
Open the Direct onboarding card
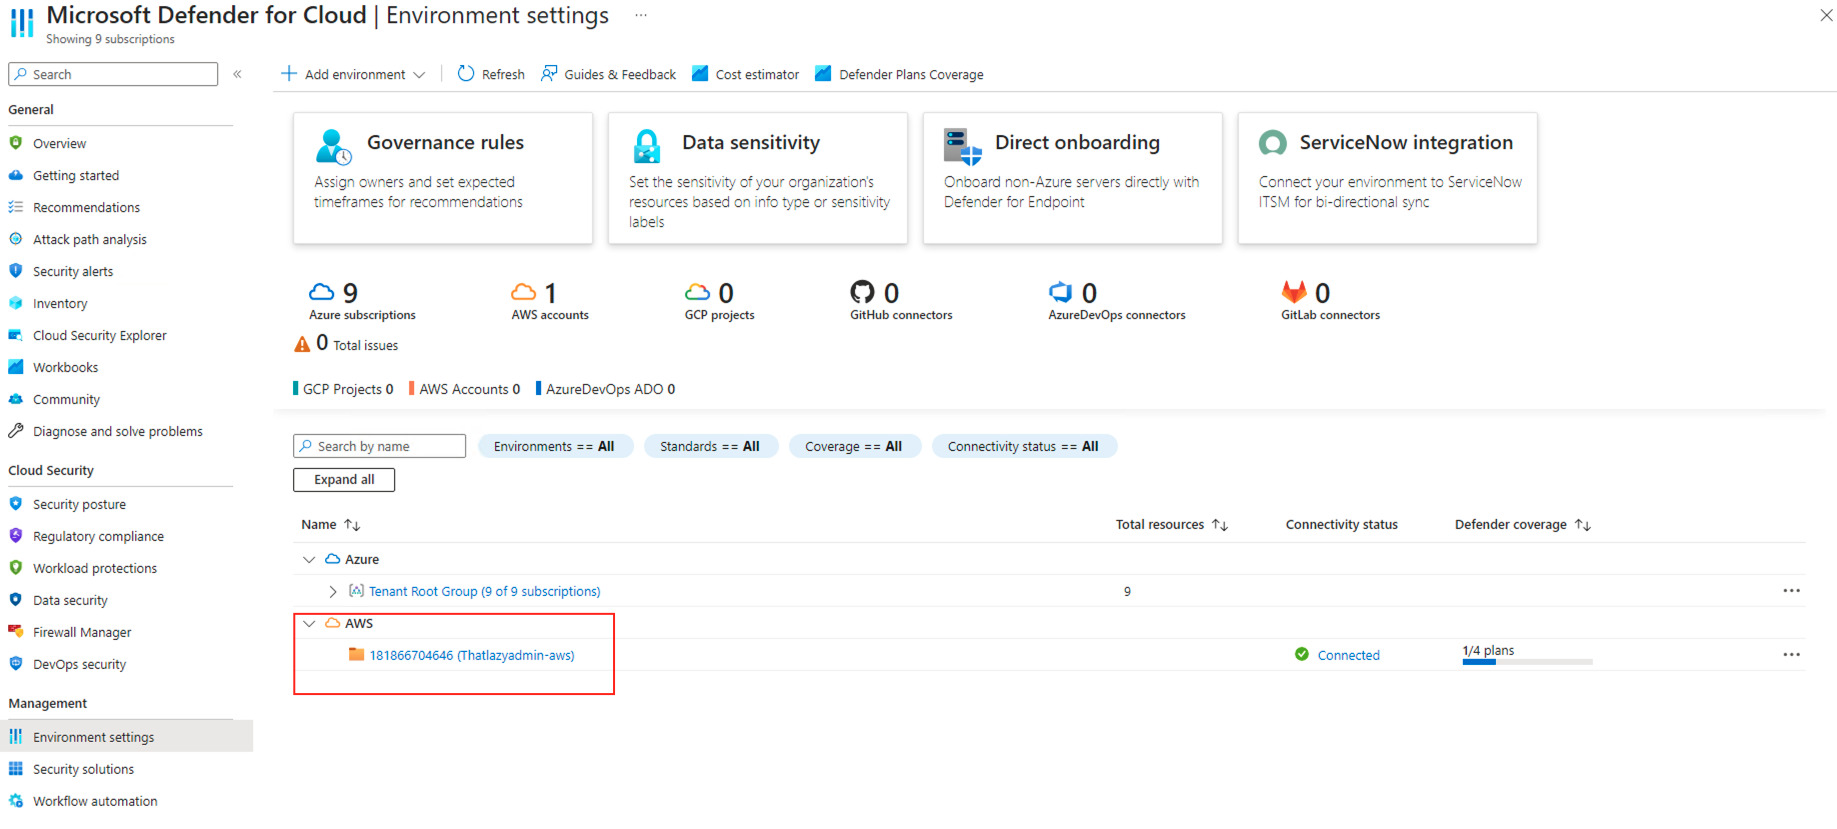(x=1072, y=177)
